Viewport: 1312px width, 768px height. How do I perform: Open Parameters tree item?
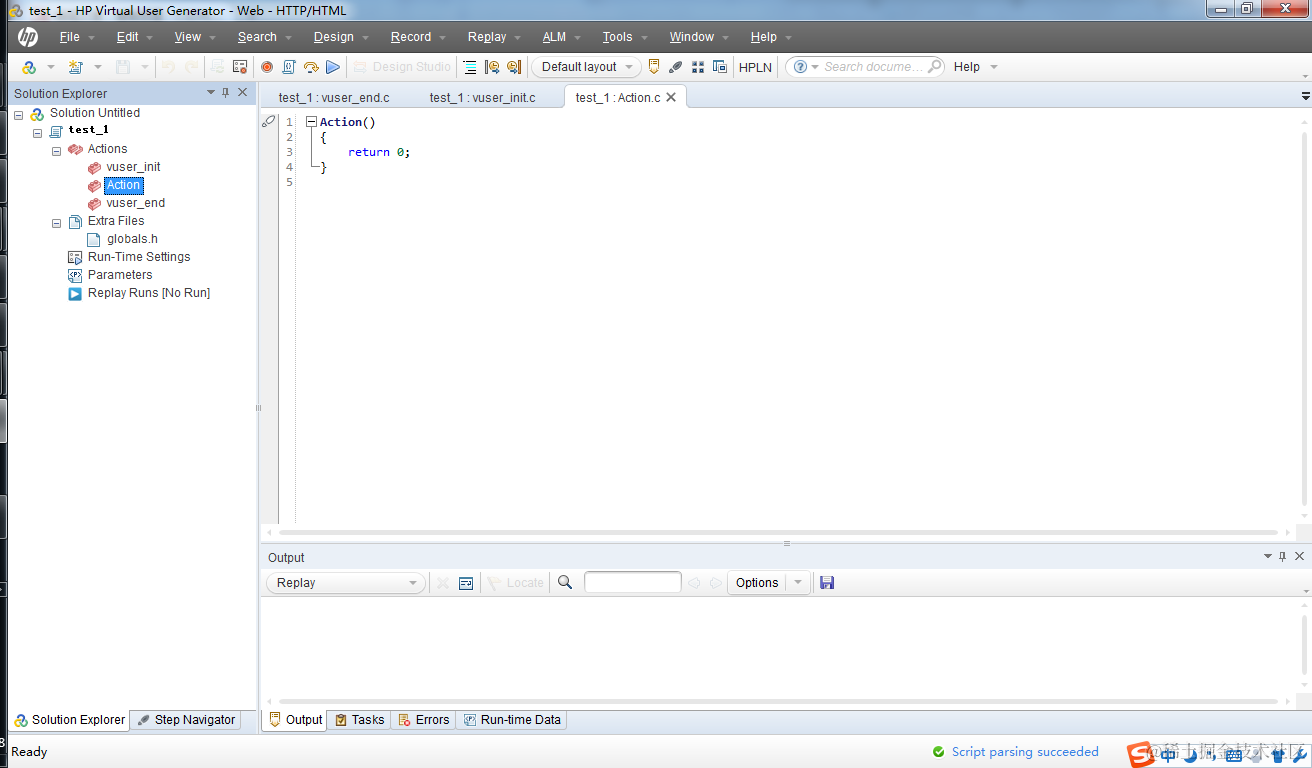coord(120,275)
